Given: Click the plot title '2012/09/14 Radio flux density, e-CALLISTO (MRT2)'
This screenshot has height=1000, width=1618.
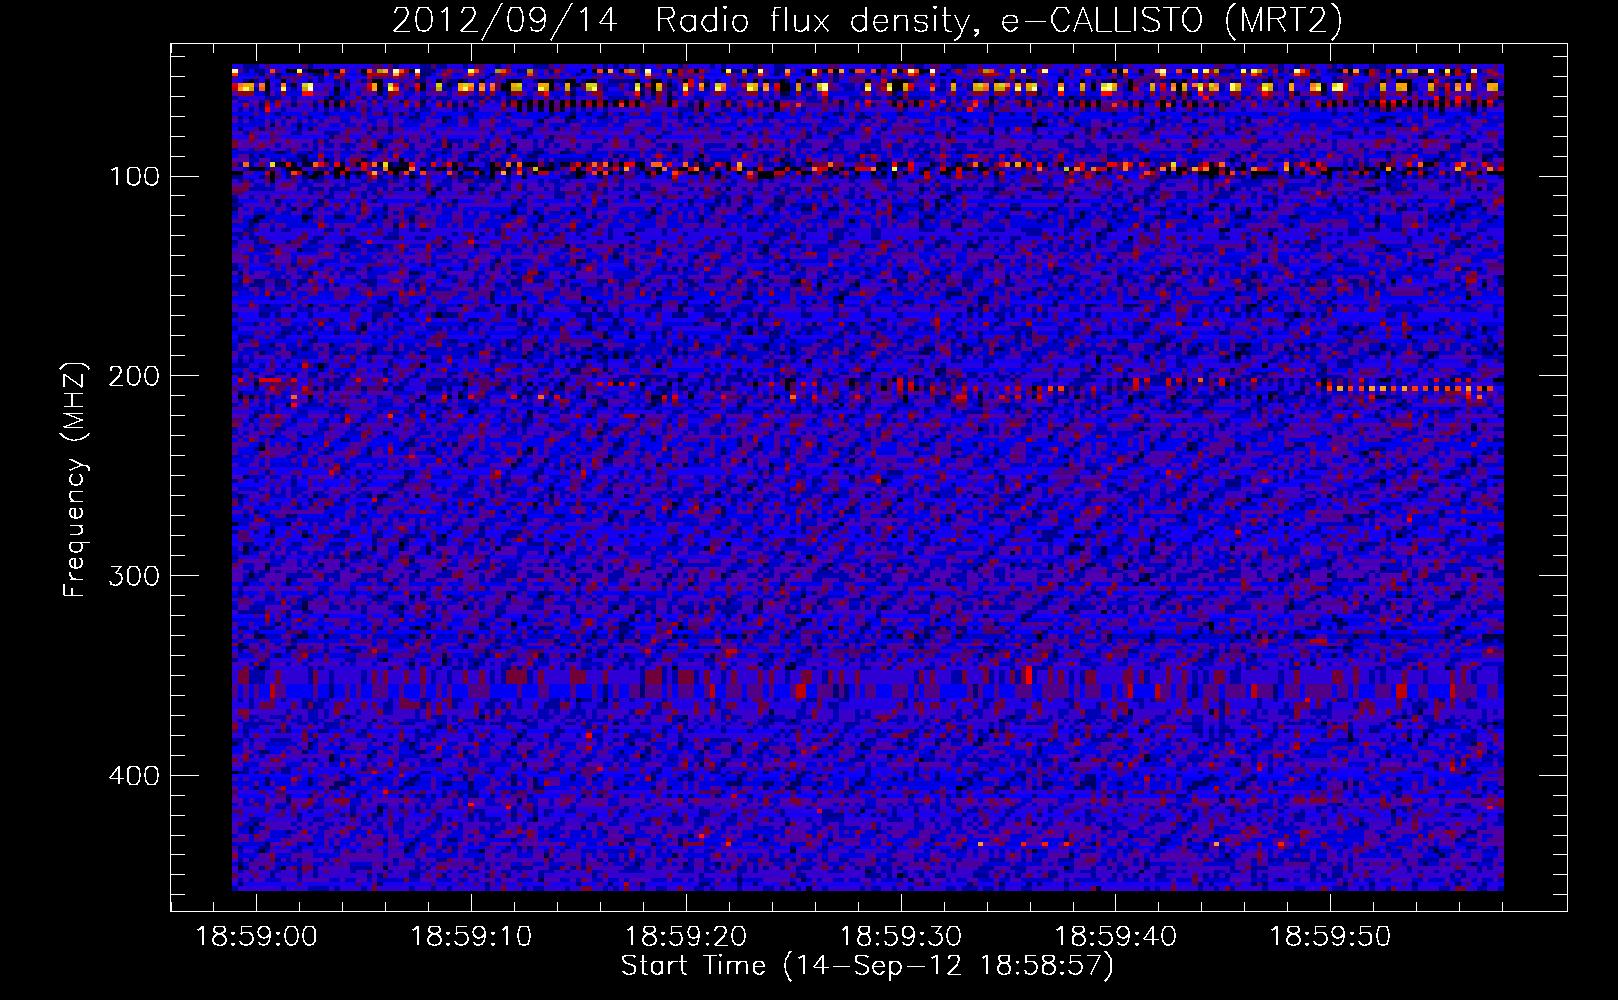Looking at the screenshot, I should tap(867, 21).
